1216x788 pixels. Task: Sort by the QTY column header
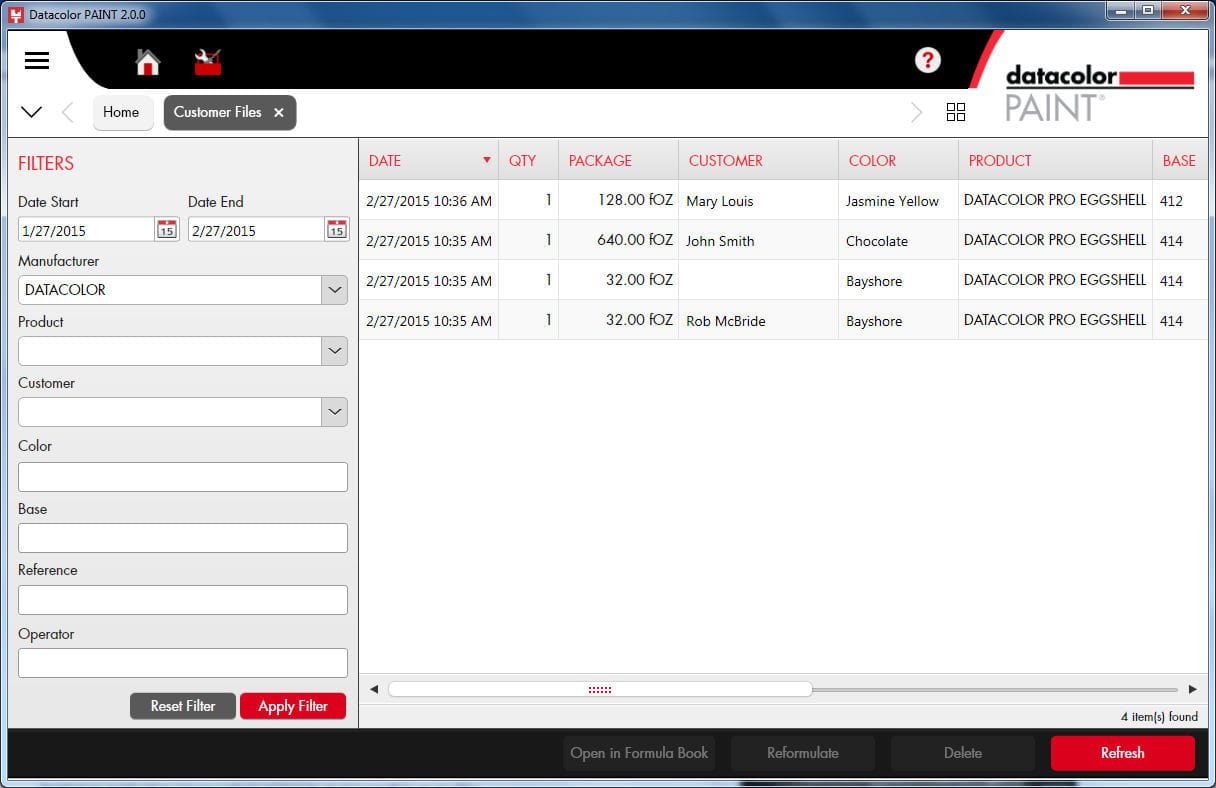coord(528,160)
